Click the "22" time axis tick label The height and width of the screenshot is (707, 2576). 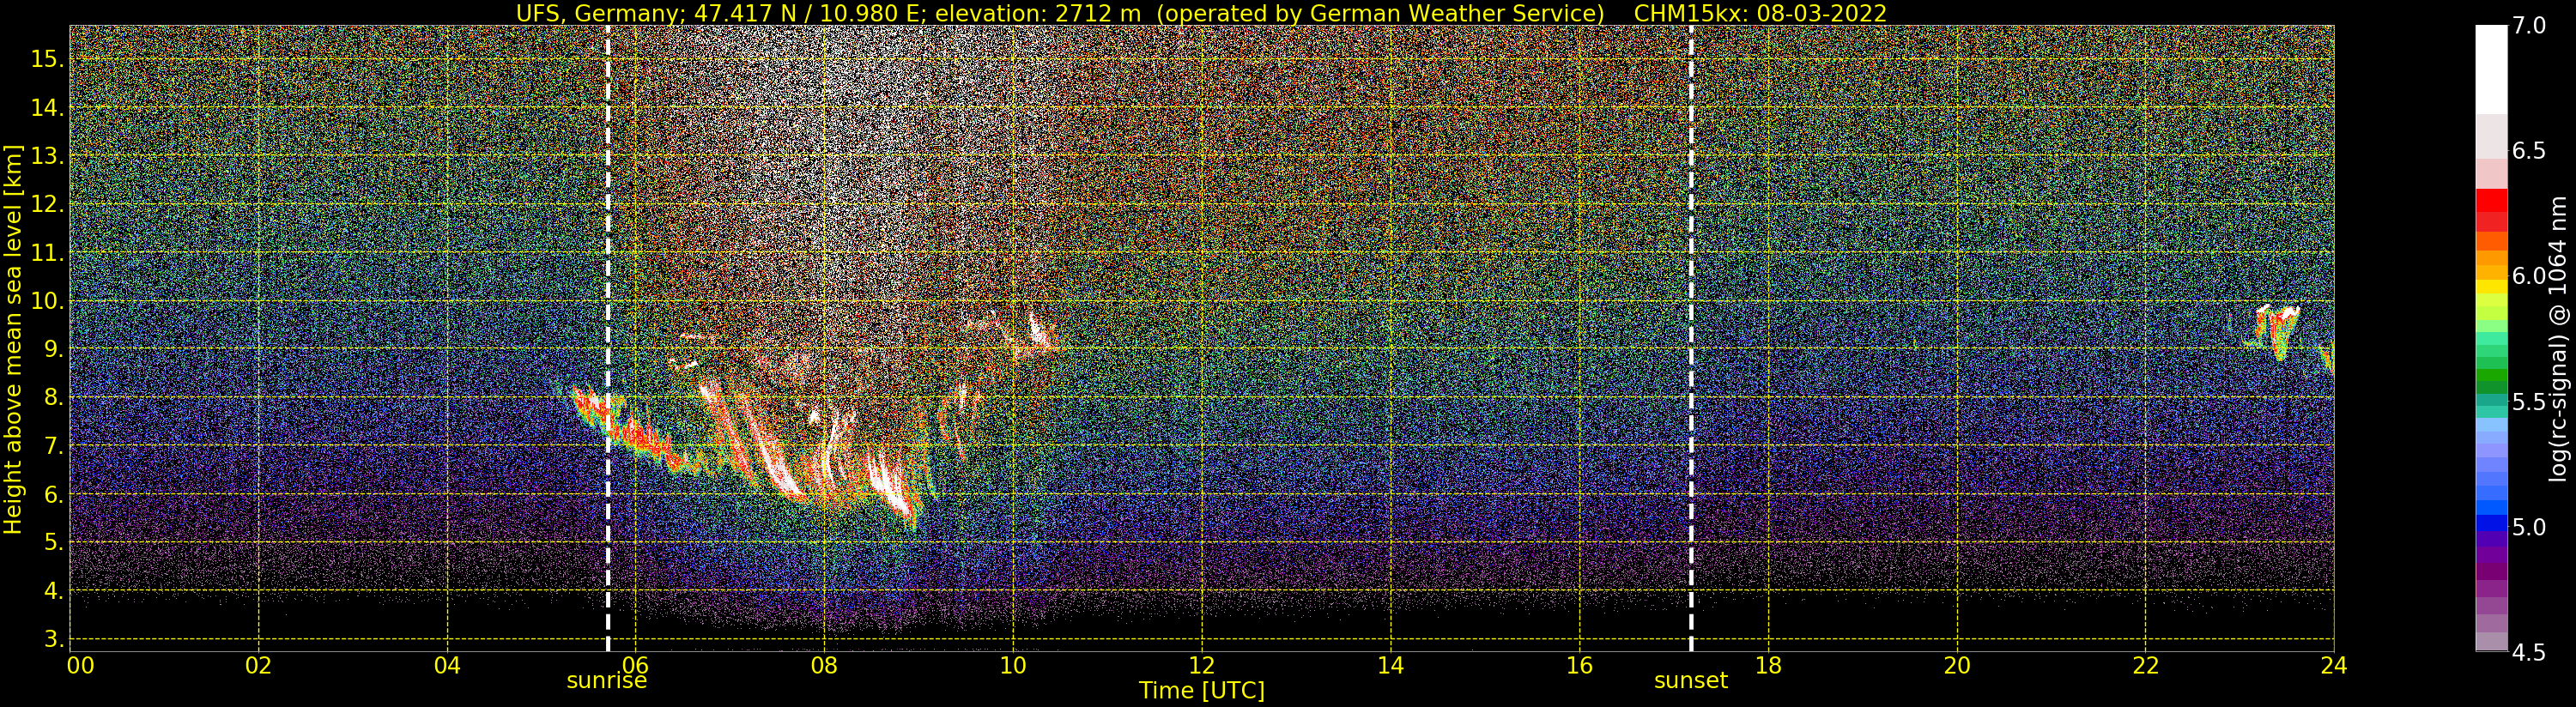pos(2145,666)
